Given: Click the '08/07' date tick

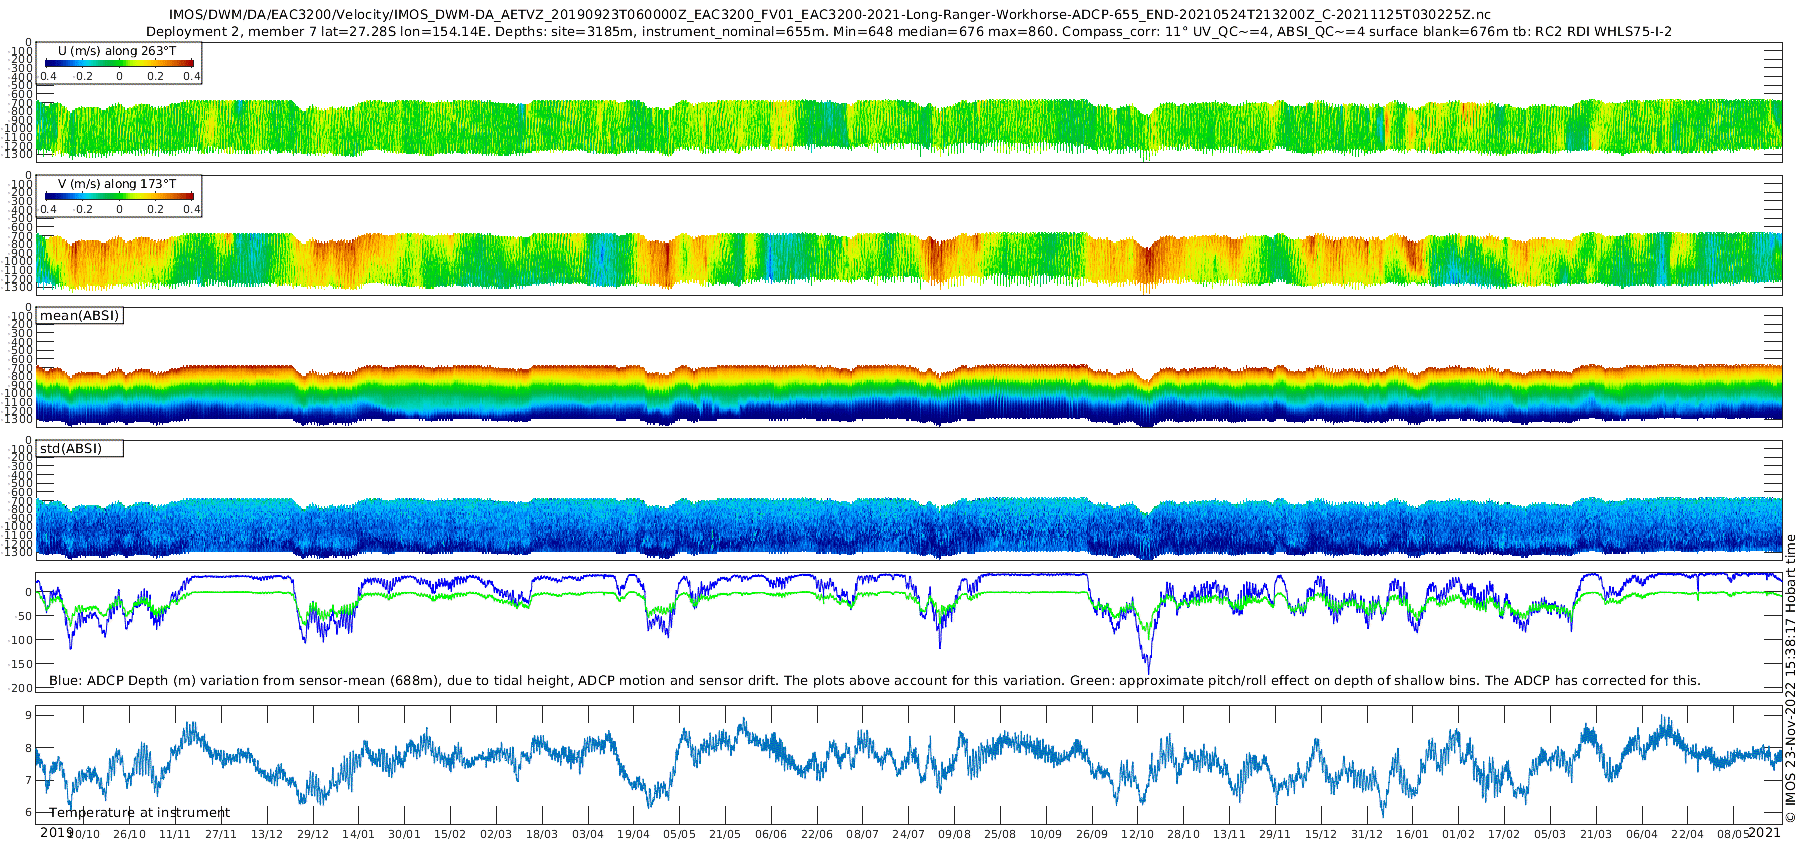Looking at the screenshot, I should [x=863, y=834].
